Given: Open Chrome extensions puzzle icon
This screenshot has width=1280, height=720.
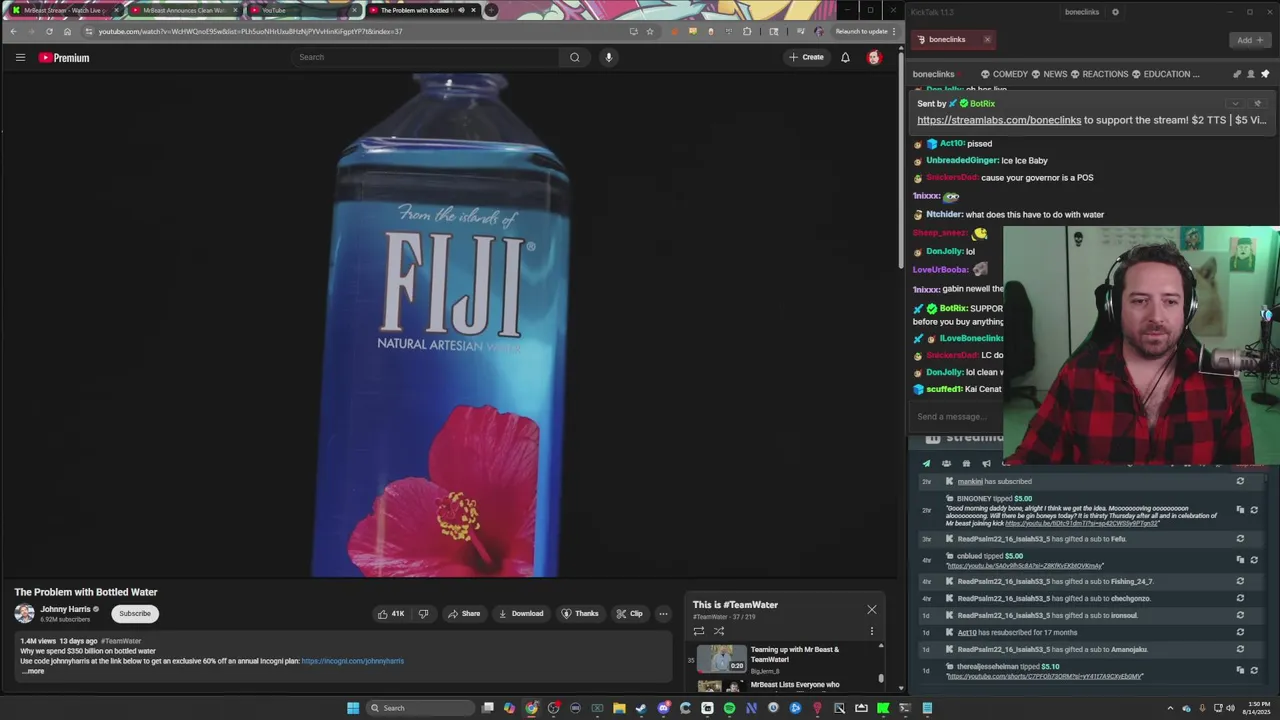Looking at the screenshot, I should point(747,31).
